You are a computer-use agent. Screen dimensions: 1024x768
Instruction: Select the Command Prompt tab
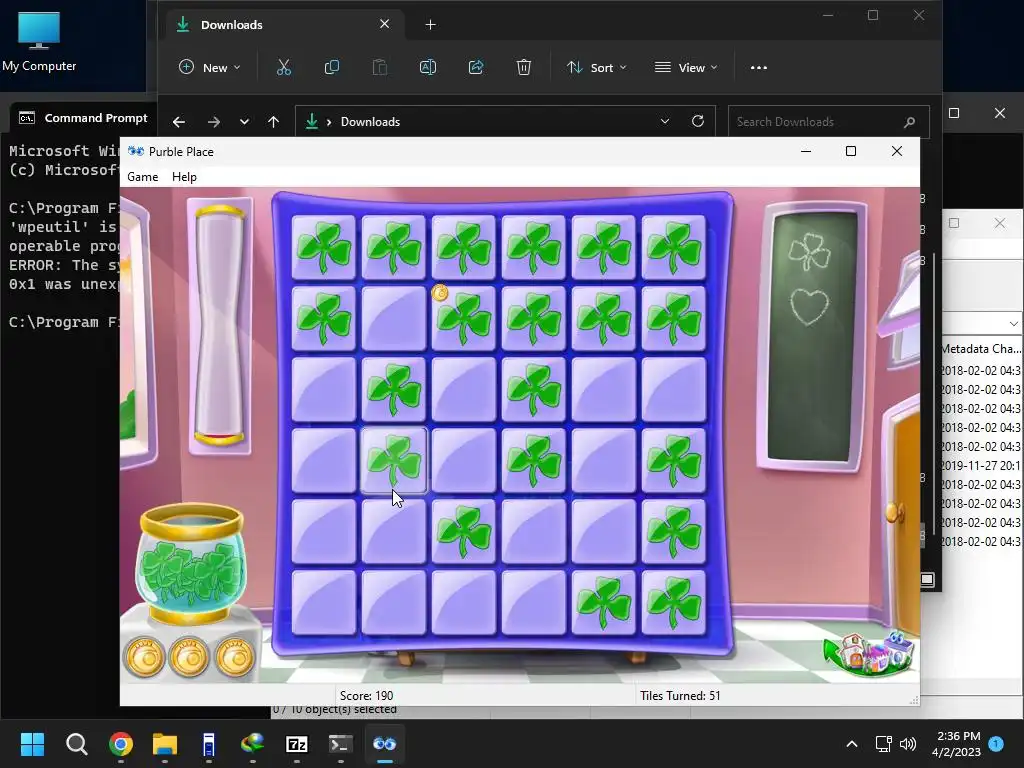click(84, 118)
